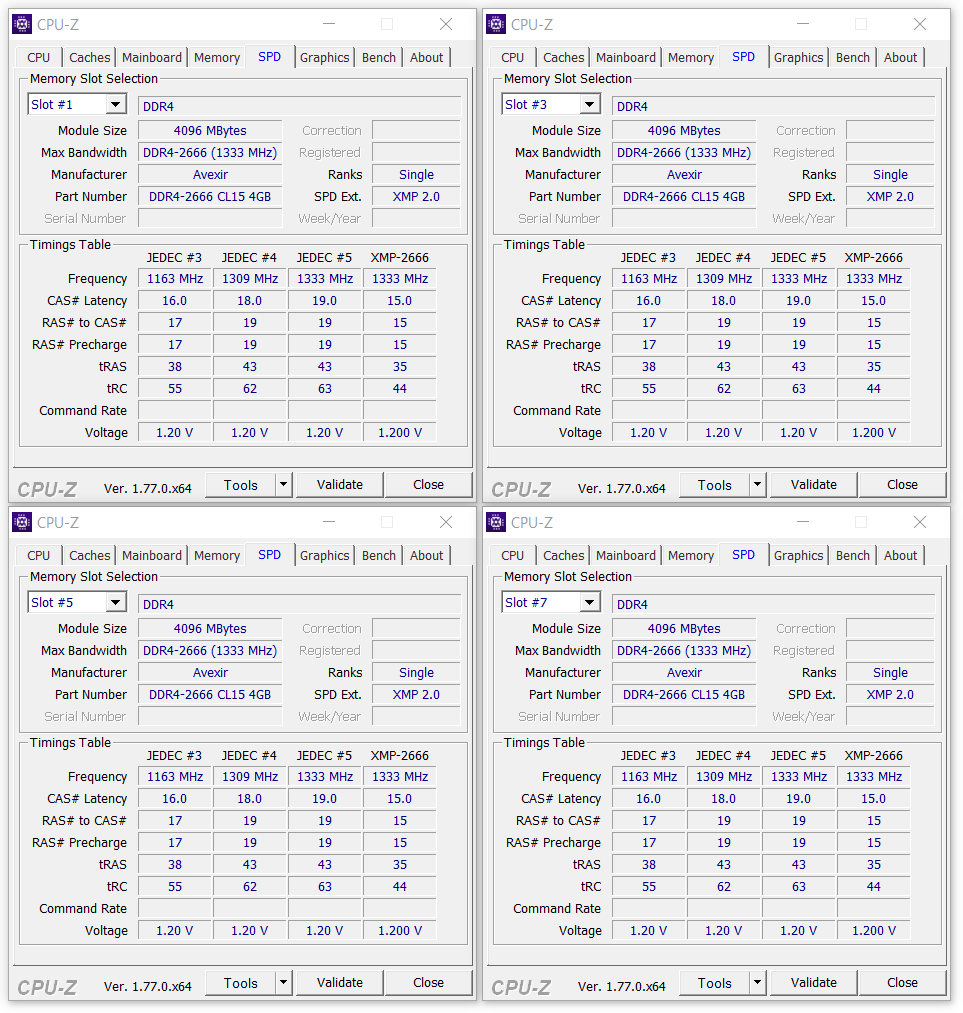Click the CPU-Z title icon in Slot #3 window
This screenshot has height=1013, width=963.
(x=496, y=25)
